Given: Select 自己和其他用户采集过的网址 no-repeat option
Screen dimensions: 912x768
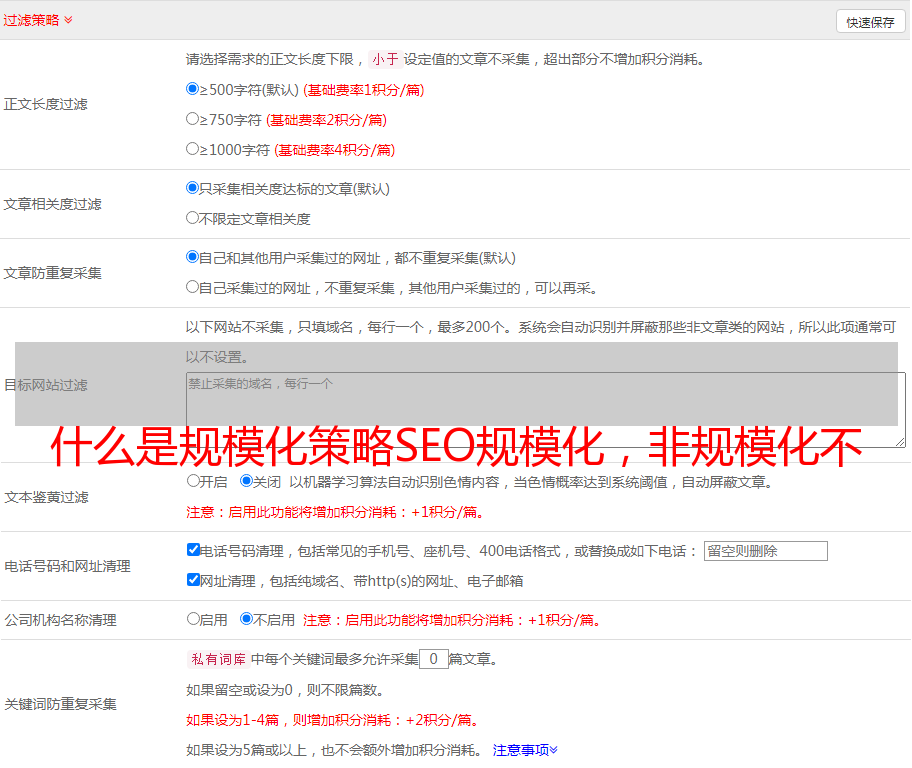Looking at the screenshot, I should coord(193,257).
